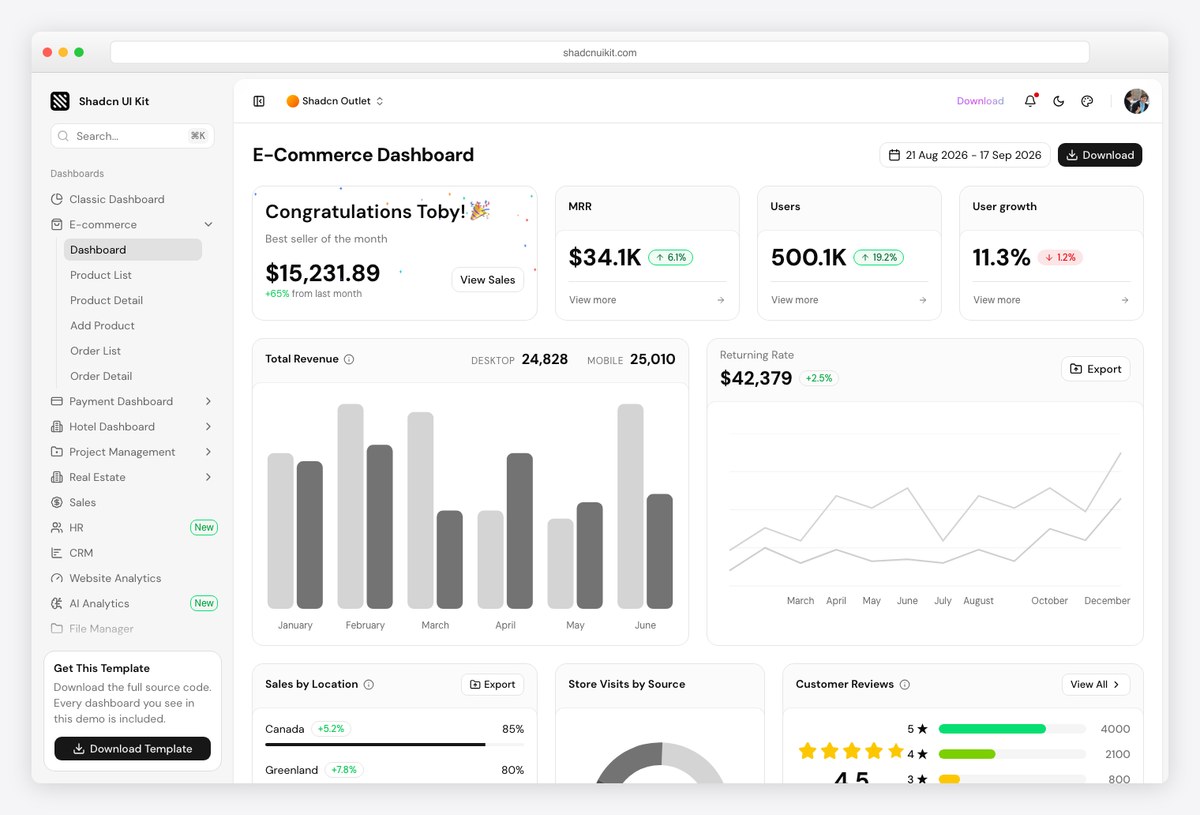Click Classic Dashboard pie icon
1200x815 pixels.
(57, 199)
